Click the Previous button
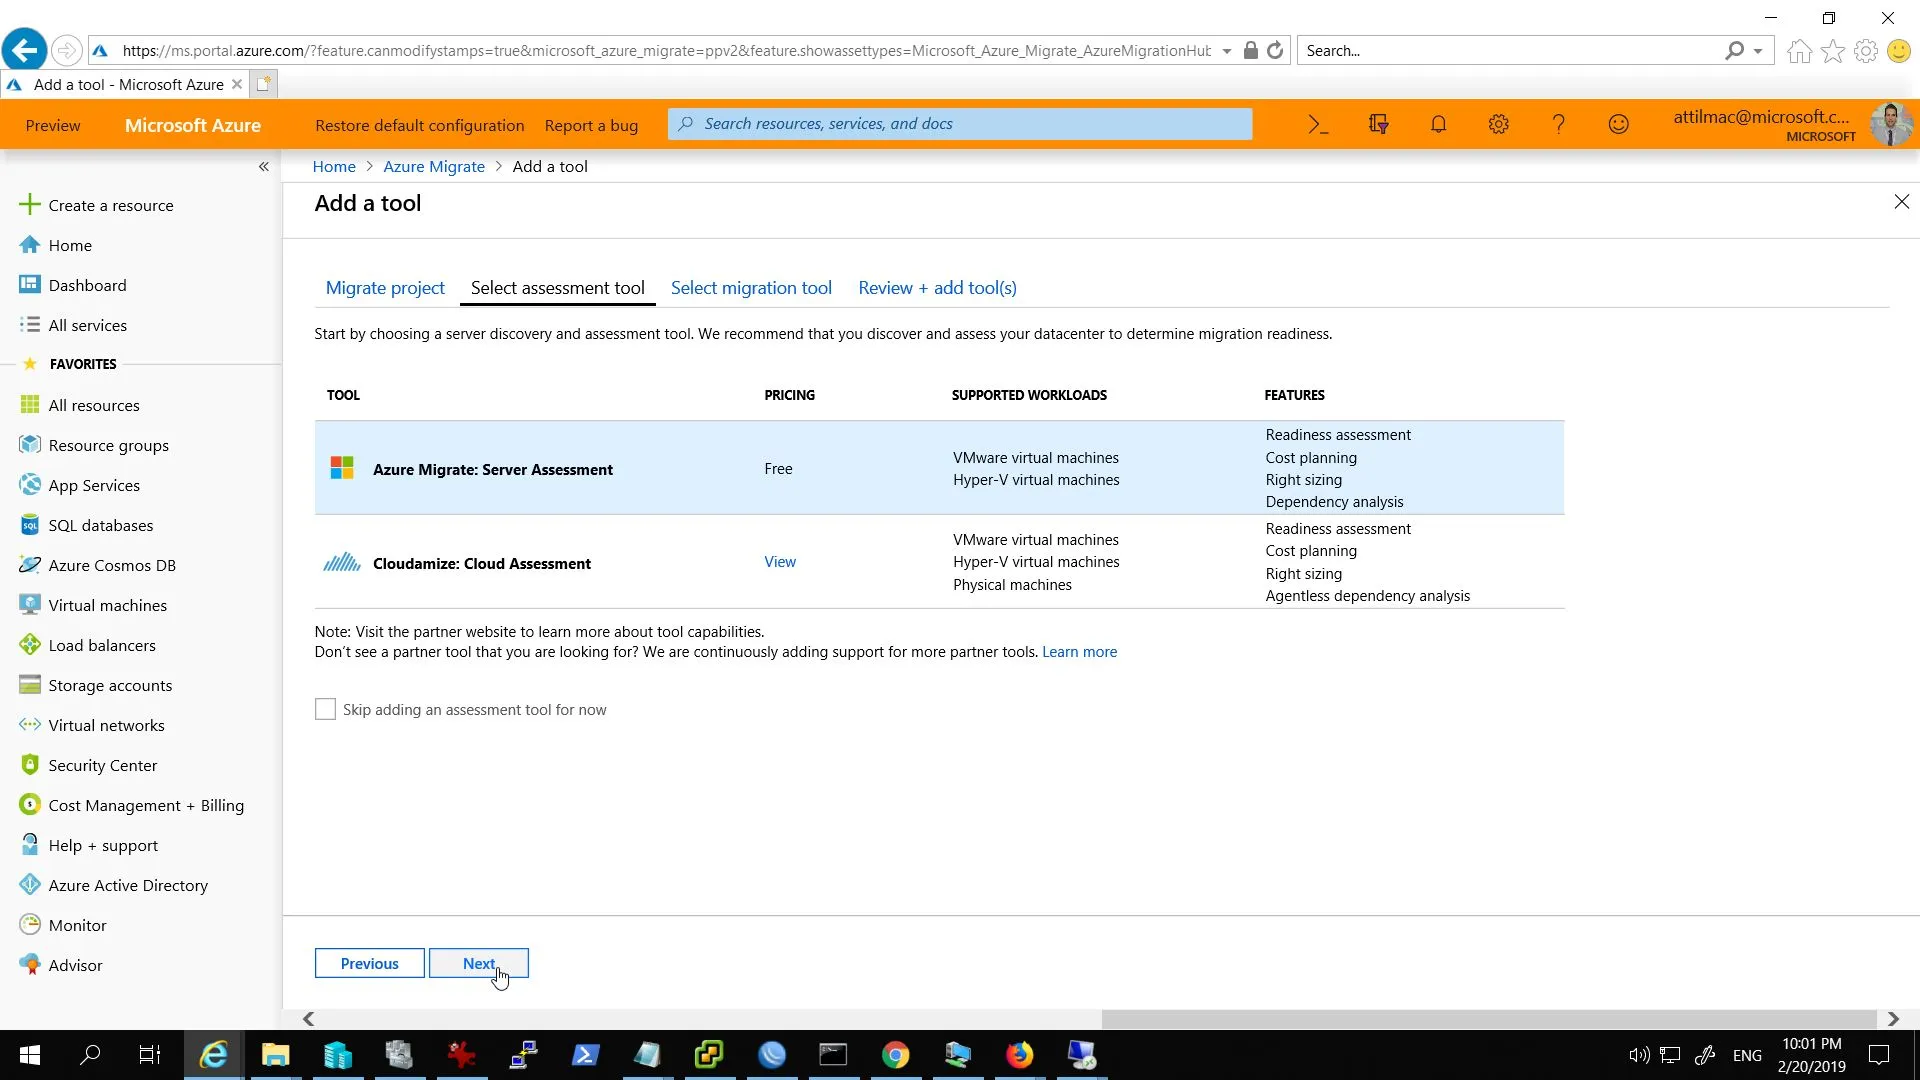 point(369,963)
